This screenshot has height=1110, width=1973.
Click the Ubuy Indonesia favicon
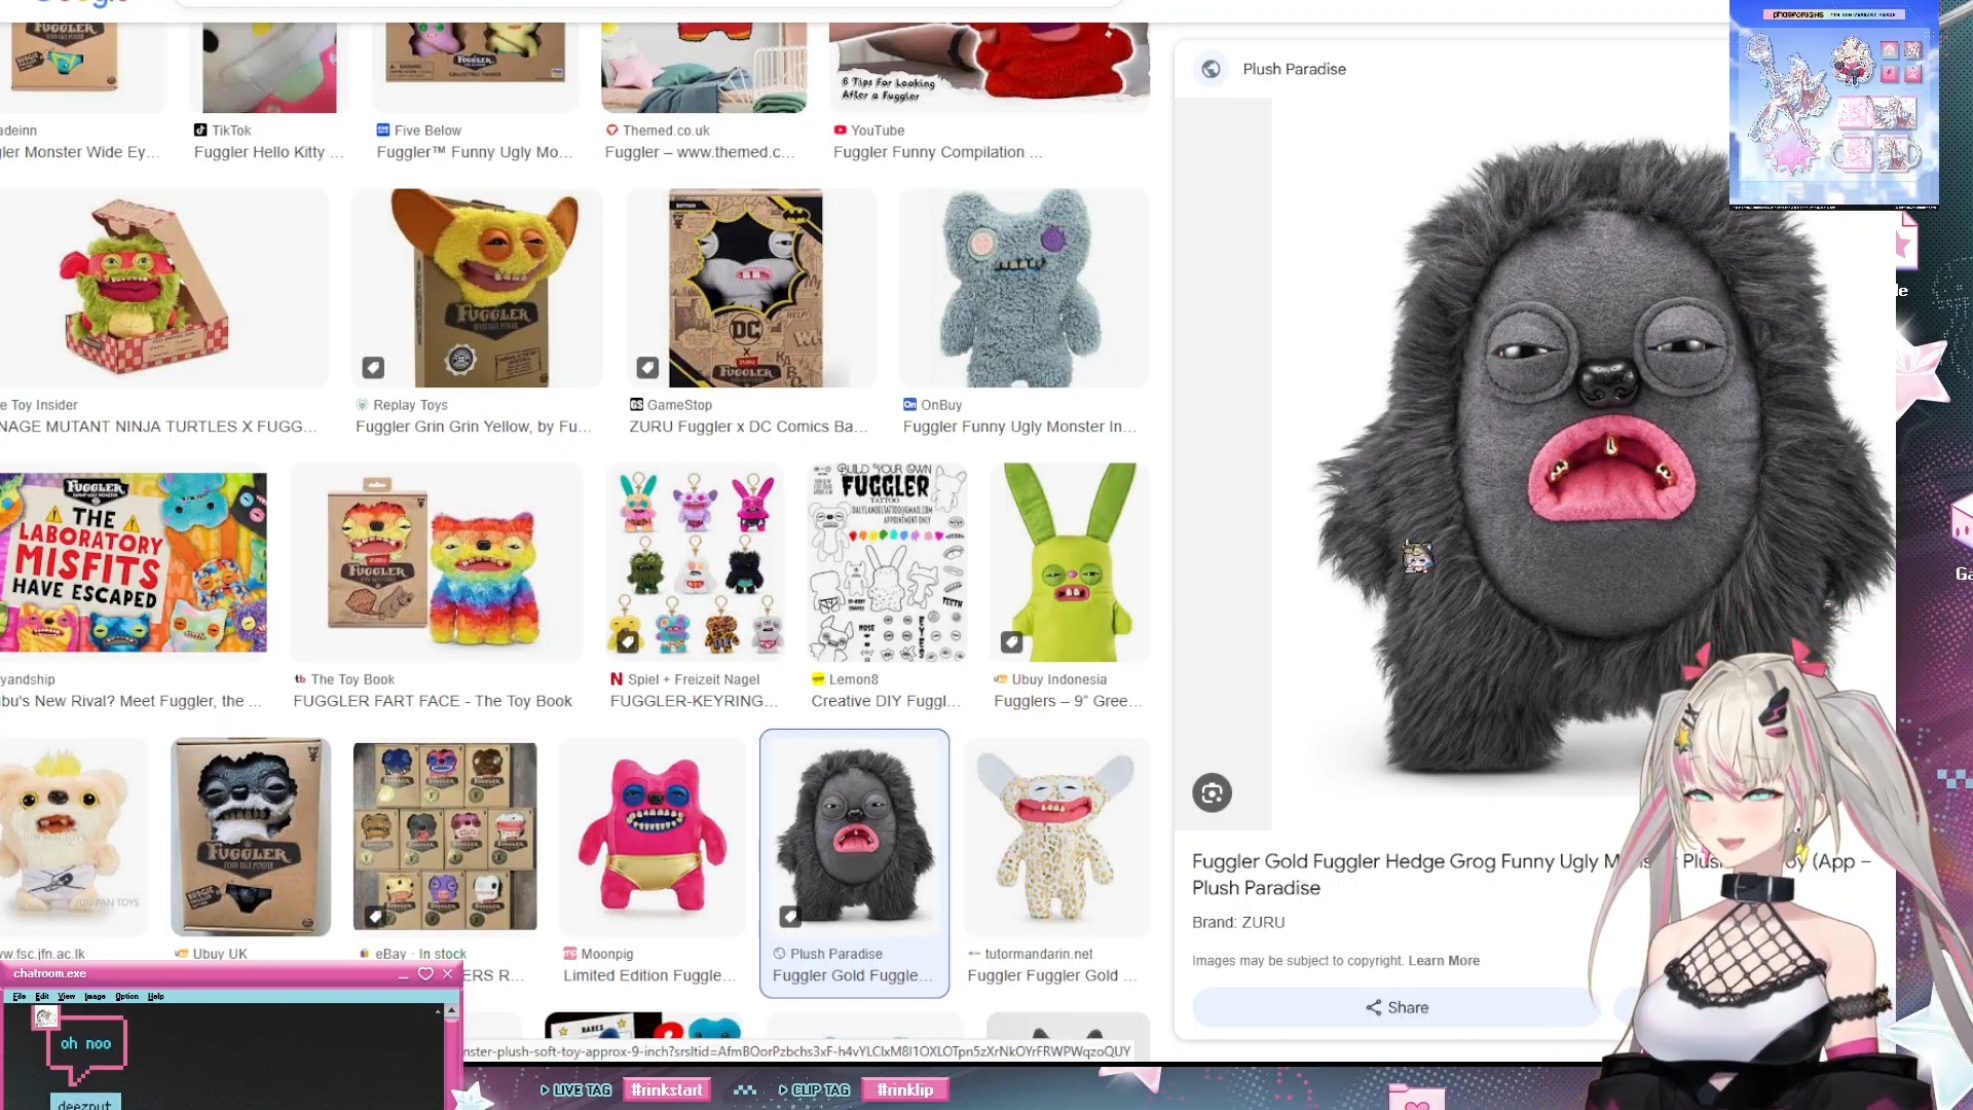tap(1000, 679)
